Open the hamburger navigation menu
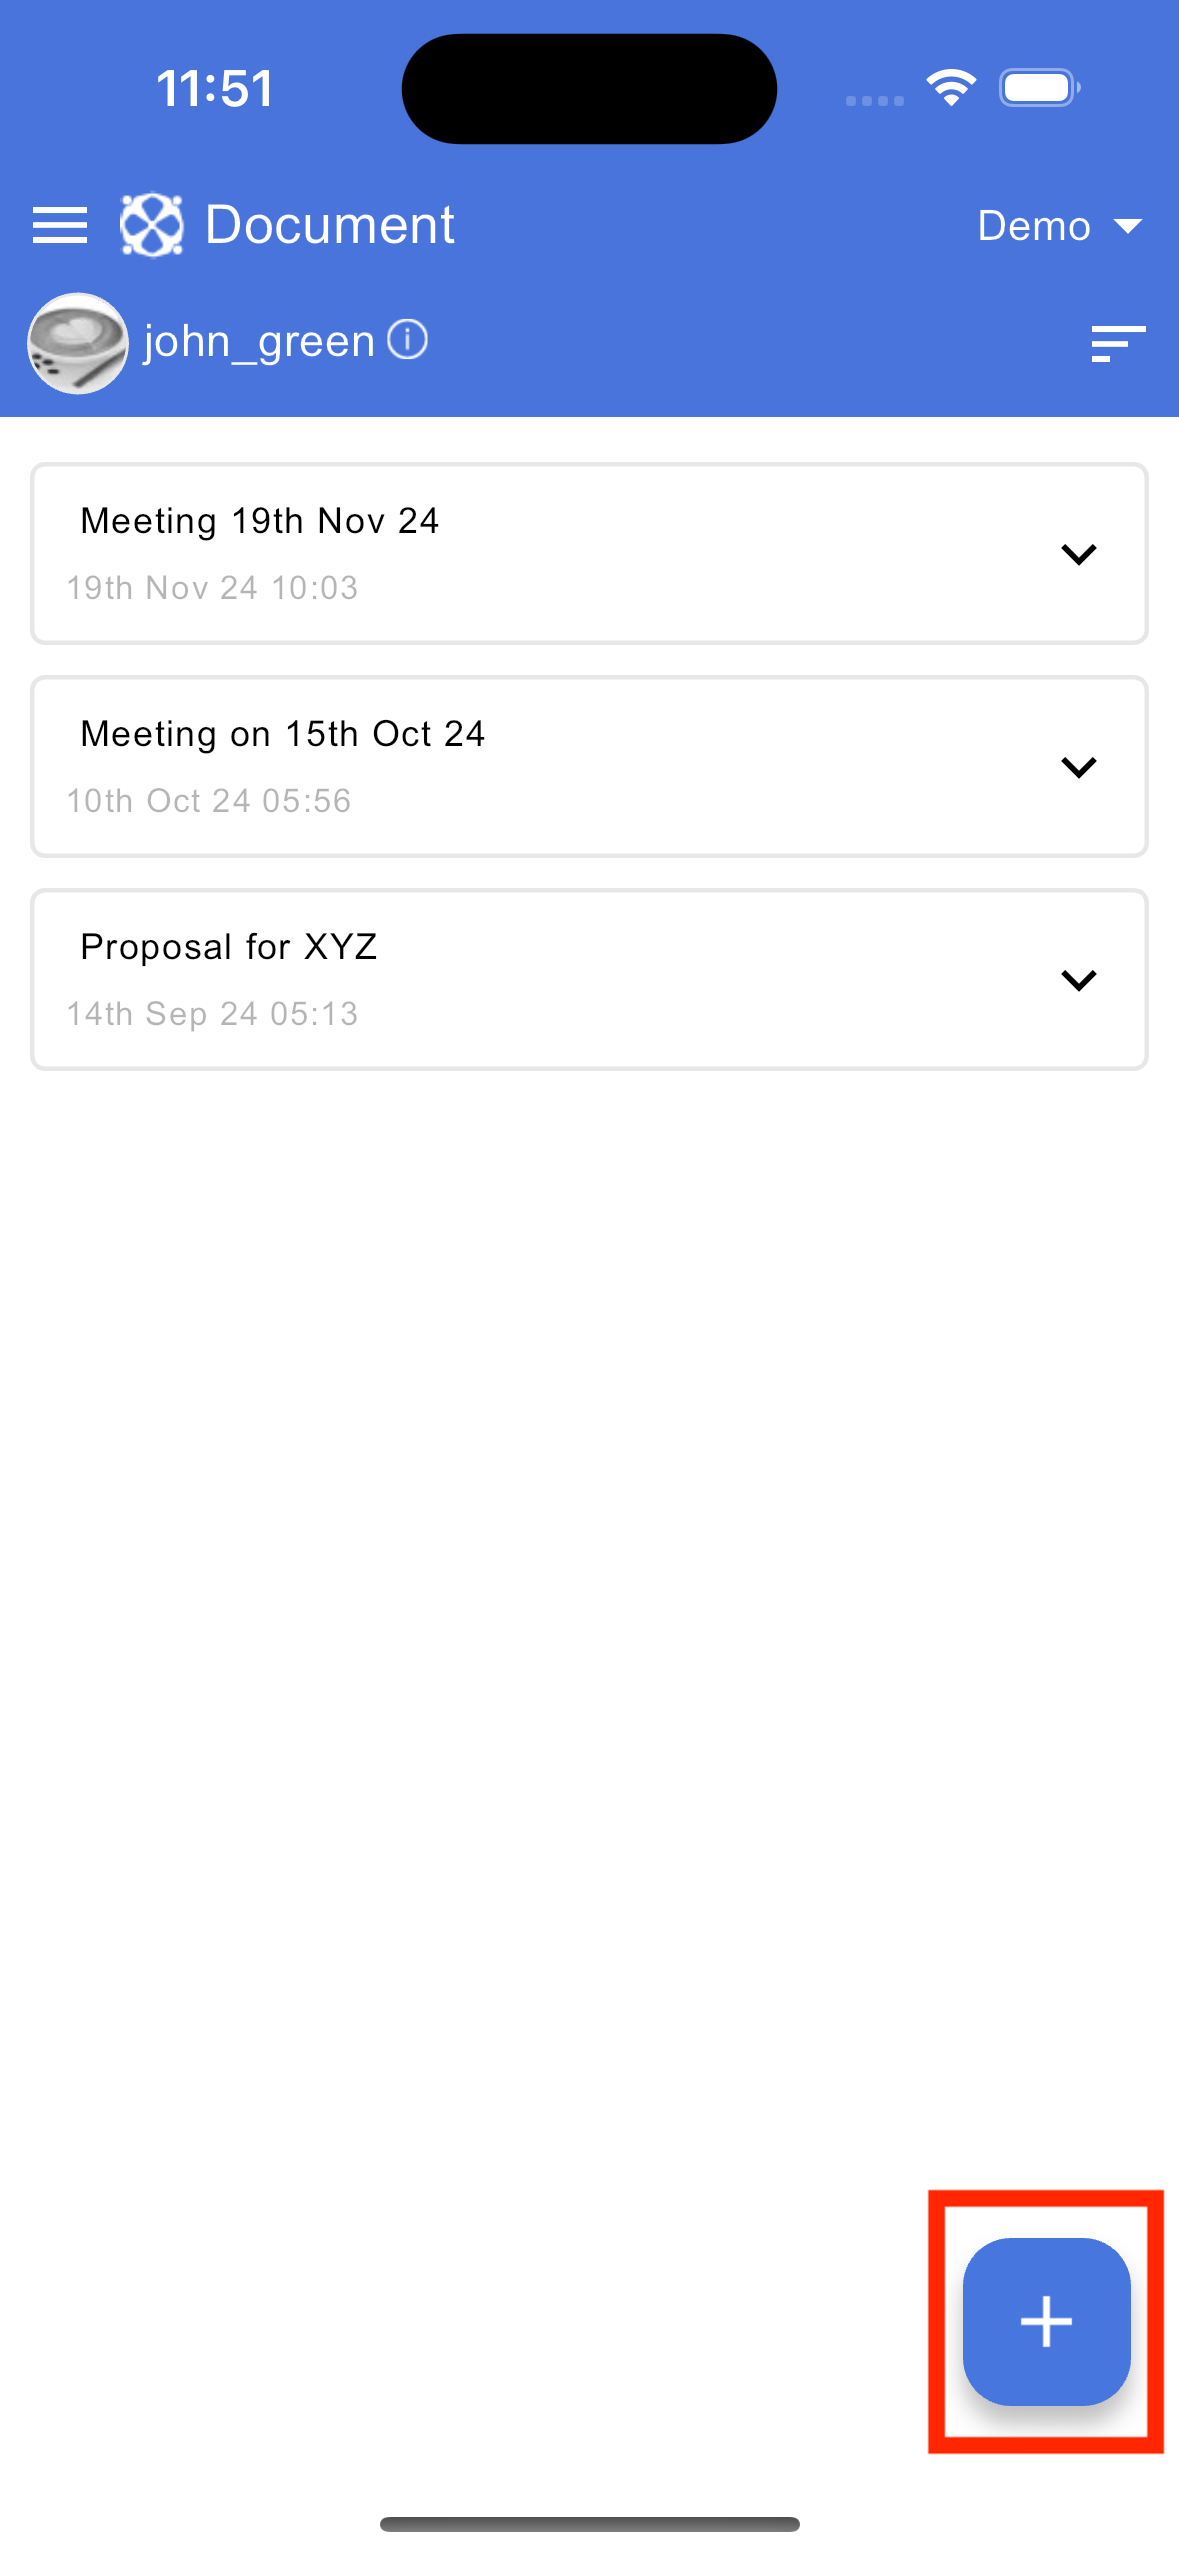Screen dimensions: 1179x2556 pyautogui.click(x=60, y=225)
